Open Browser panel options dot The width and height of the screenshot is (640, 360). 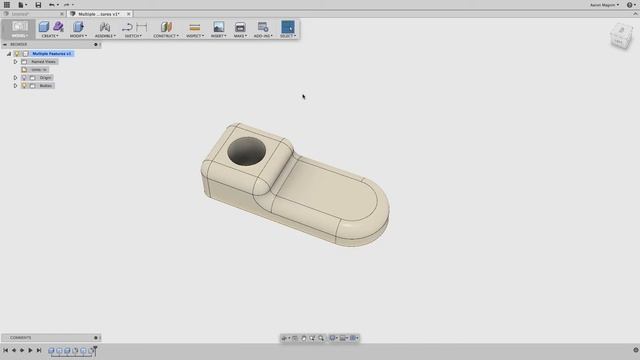pos(96,44)
